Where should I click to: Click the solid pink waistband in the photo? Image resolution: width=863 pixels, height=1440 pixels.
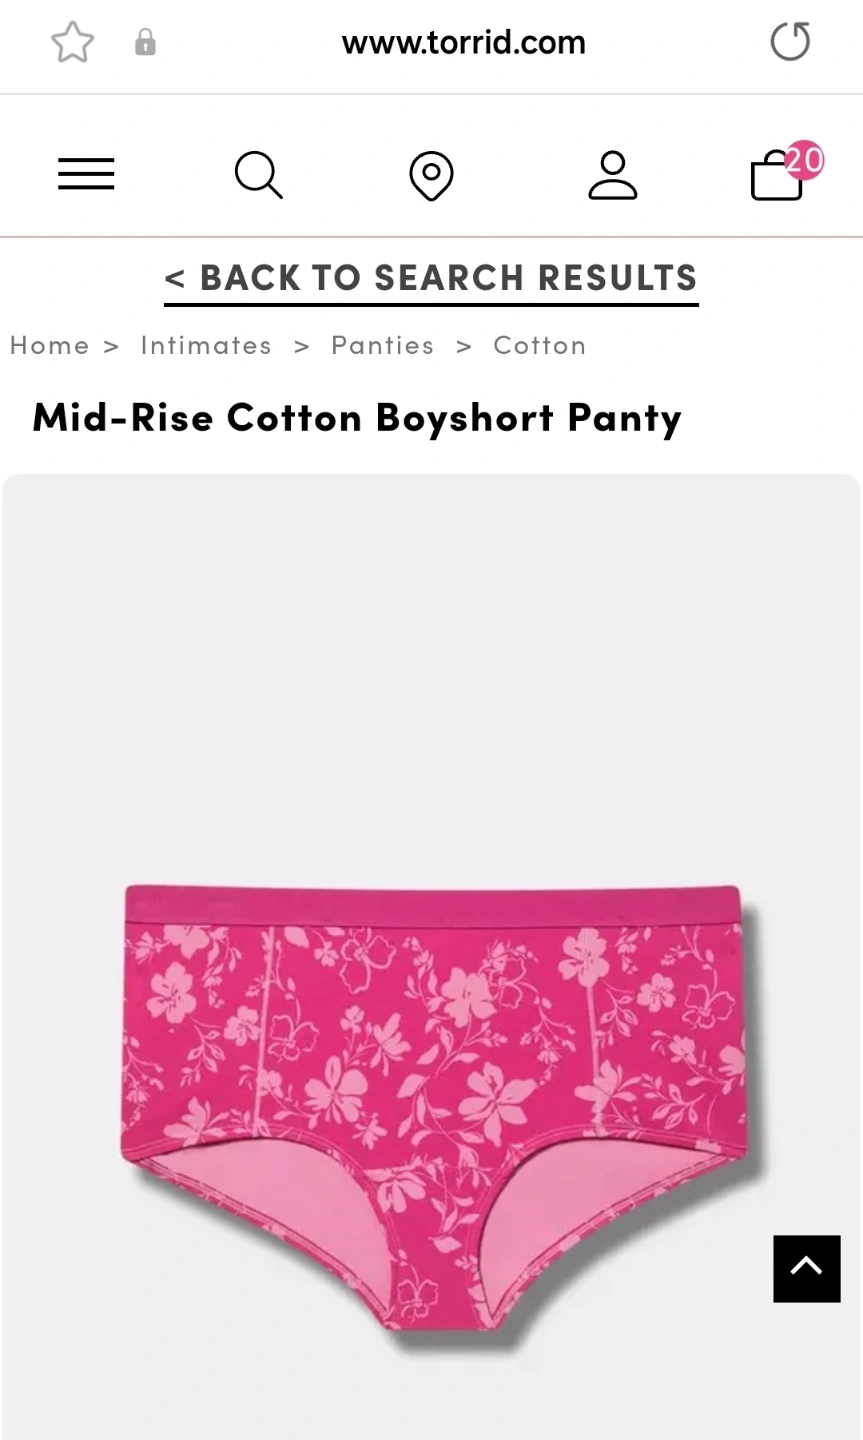coord(432,905)
